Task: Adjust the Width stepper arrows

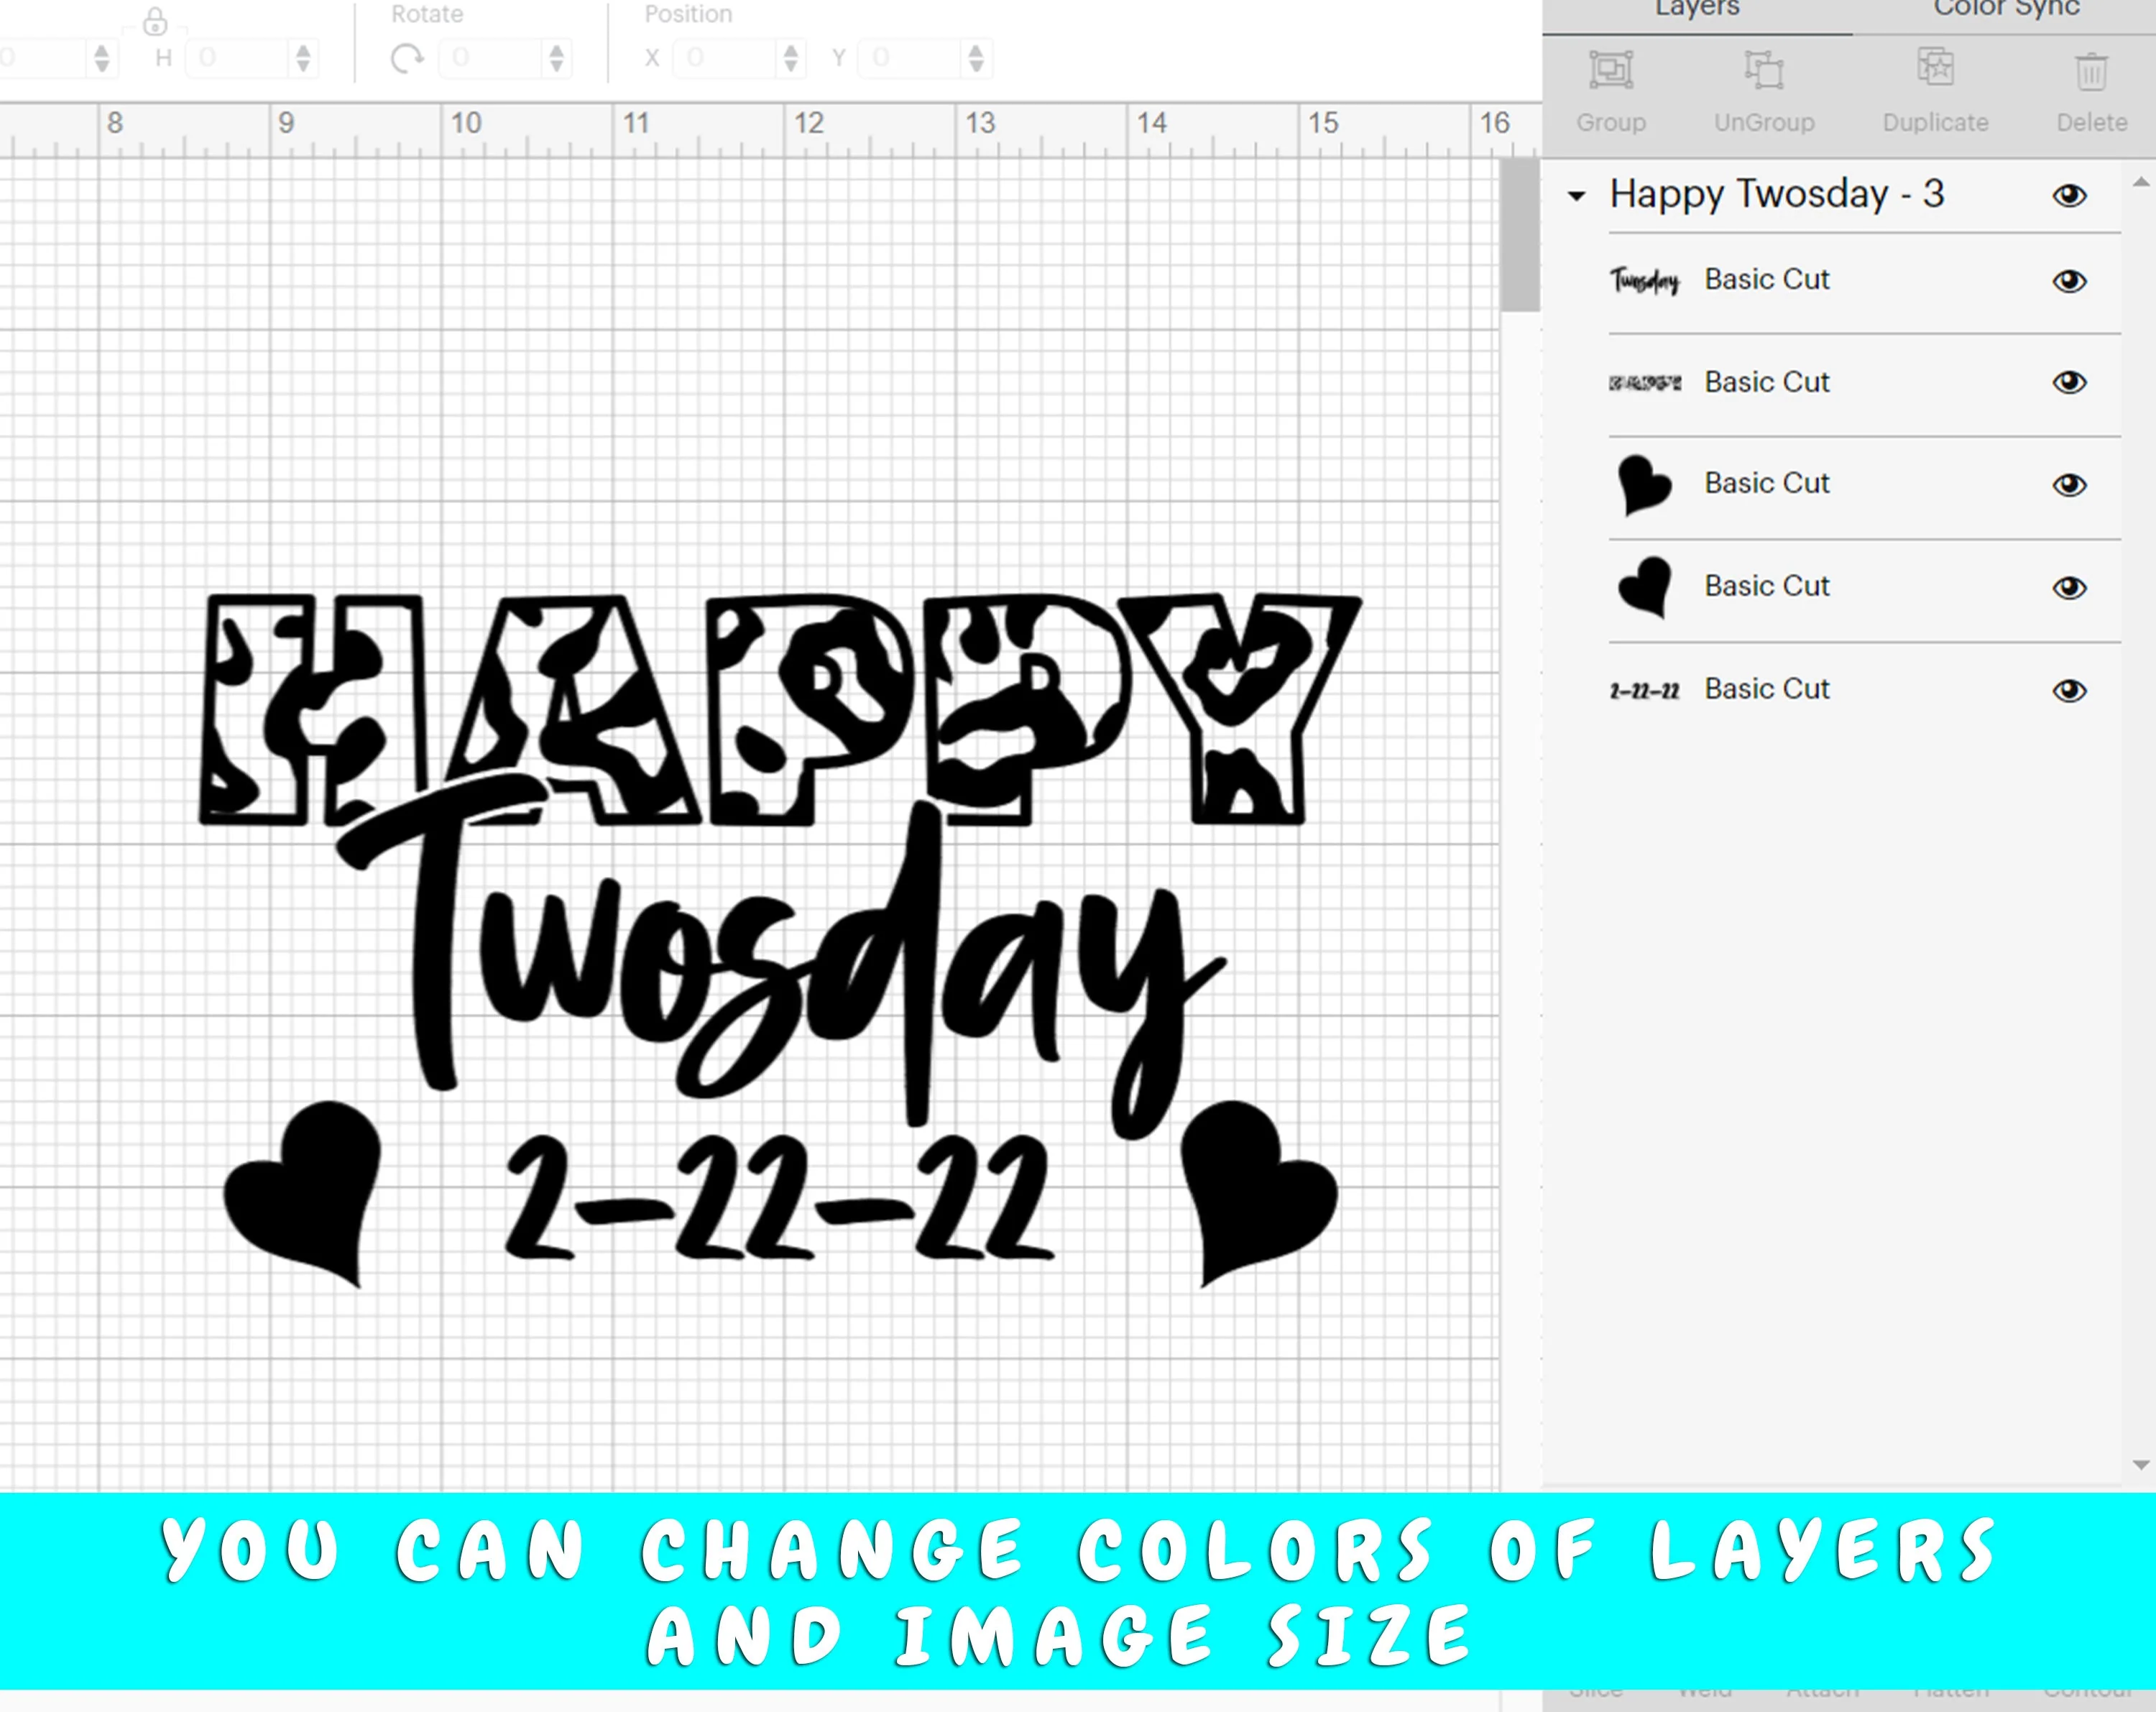Action: tap(101, 58)
